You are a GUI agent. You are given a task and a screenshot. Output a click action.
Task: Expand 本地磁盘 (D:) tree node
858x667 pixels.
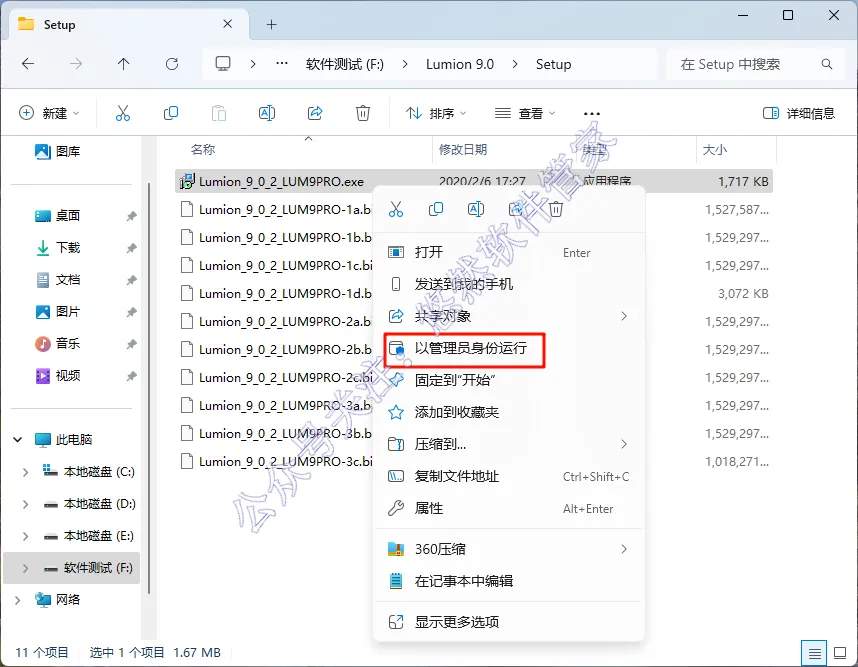tap(25, 504)
